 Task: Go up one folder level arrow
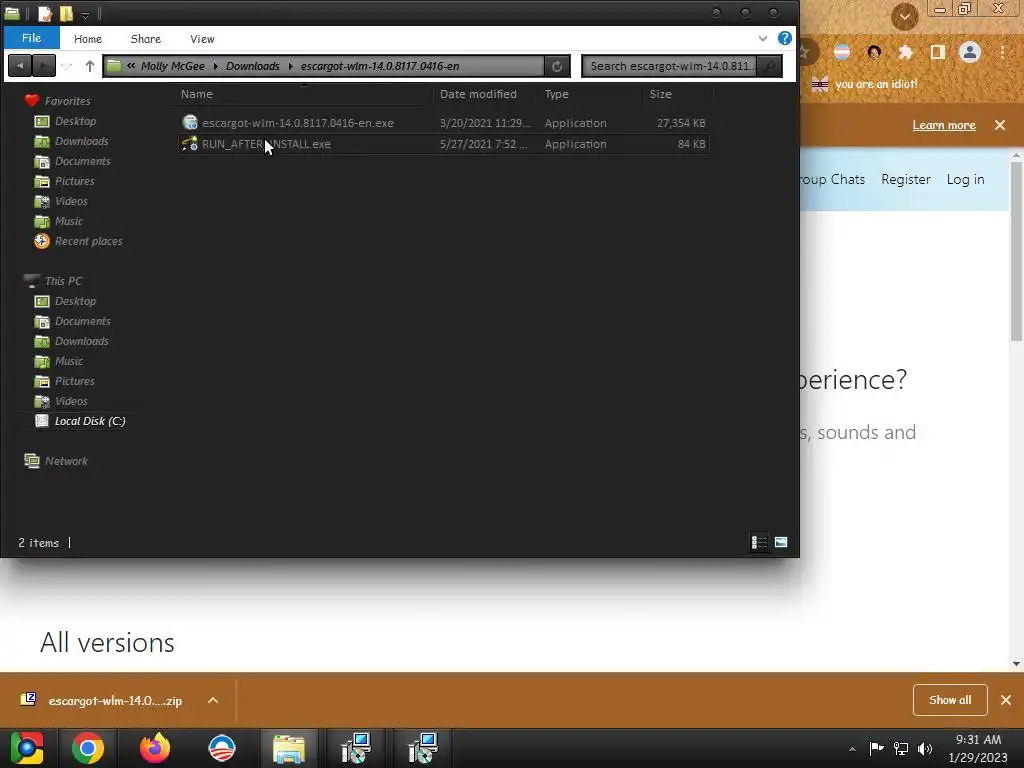[89, 66]
